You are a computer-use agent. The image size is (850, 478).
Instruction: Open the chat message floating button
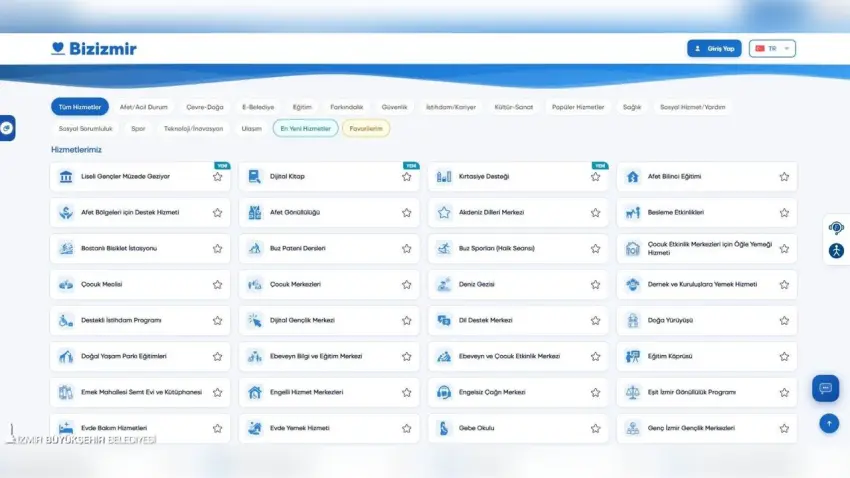pos(825,388)
